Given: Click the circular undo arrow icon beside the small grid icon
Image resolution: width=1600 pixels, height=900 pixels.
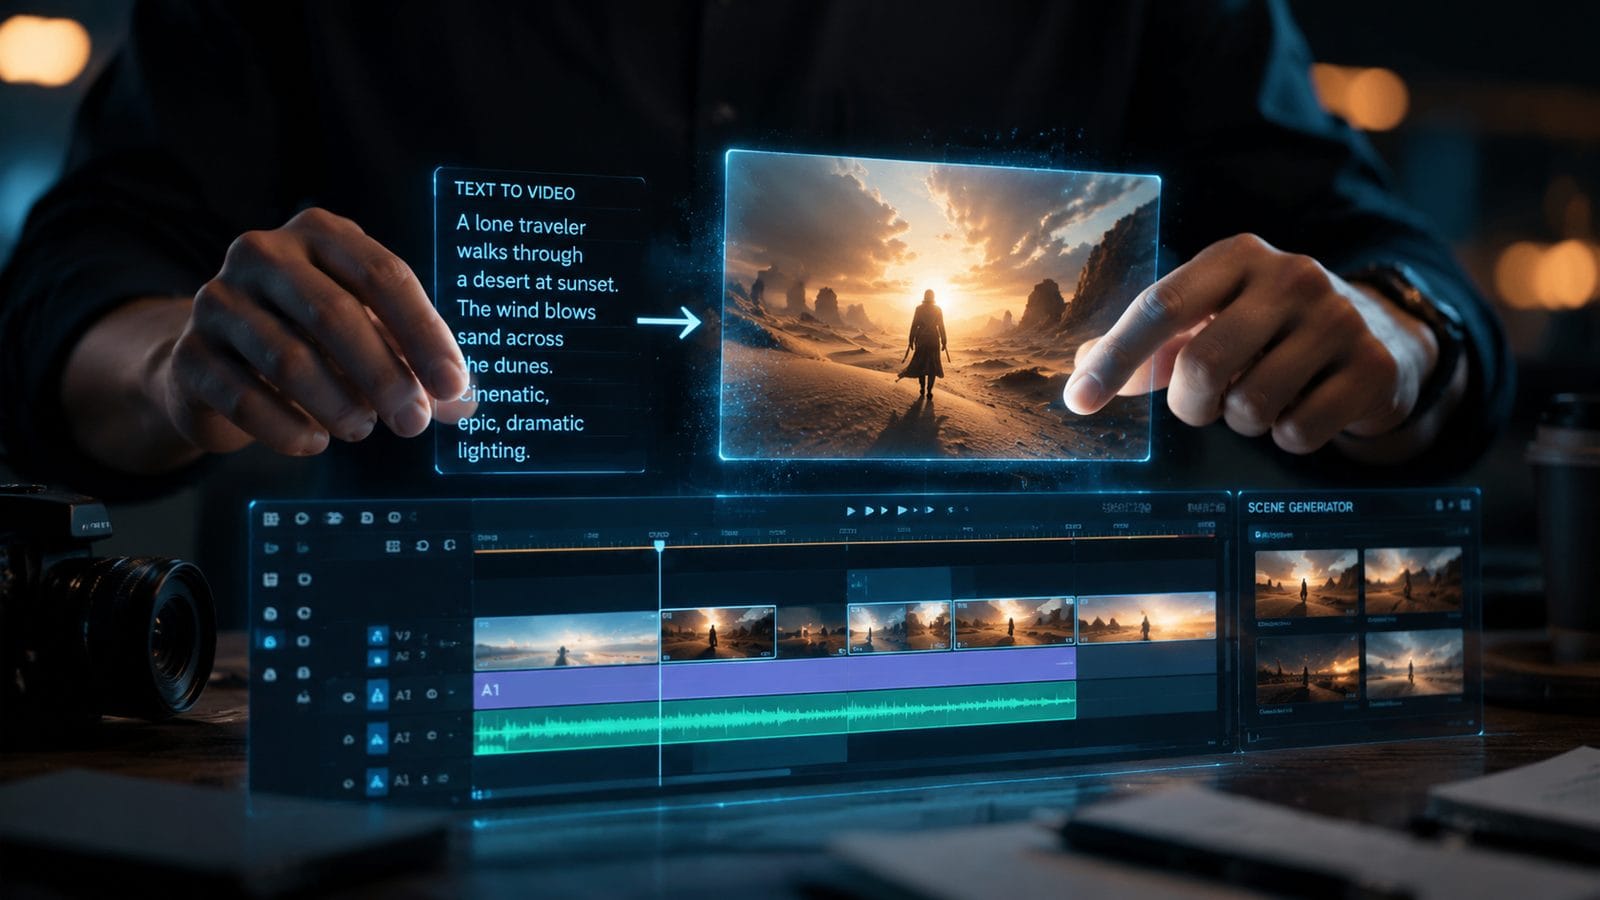Looking at the screenshot, I should point(422,546).
